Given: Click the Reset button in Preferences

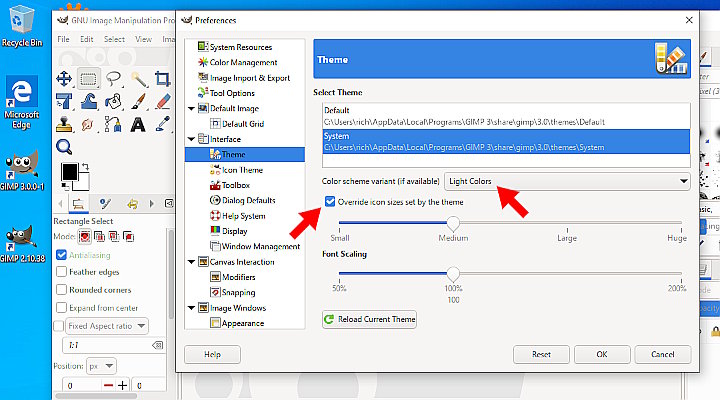Looking at the screenshot, I should 541,355.
